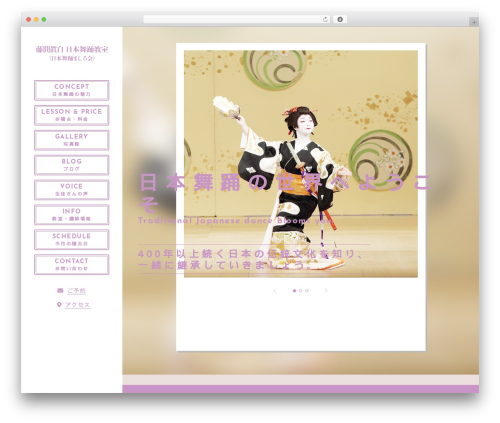Click the tagline Traditional Japanese dance blooms you
The image size is (500, 423).
[x=236, y=221]
